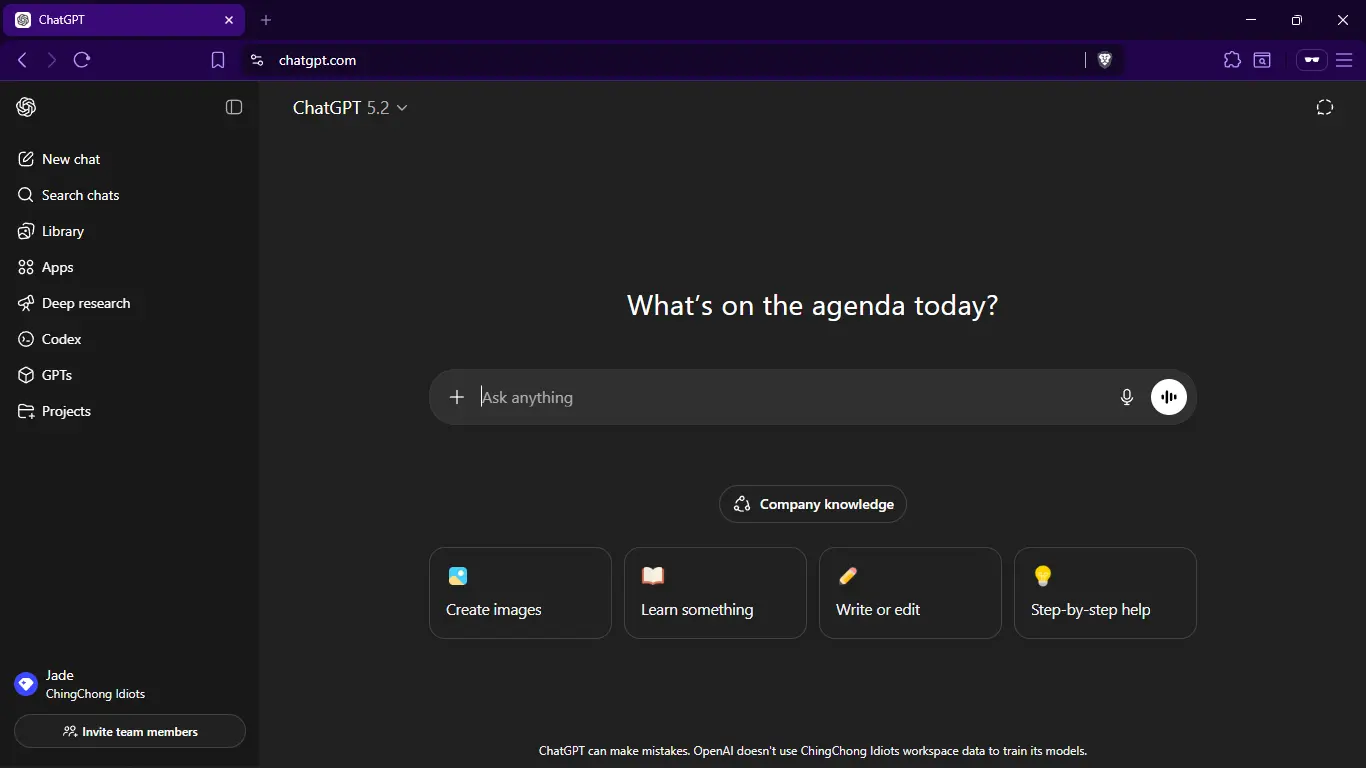Screen dimensions: 1366x768
Task: Minimize the browser window
Action: click(1251, 20)
